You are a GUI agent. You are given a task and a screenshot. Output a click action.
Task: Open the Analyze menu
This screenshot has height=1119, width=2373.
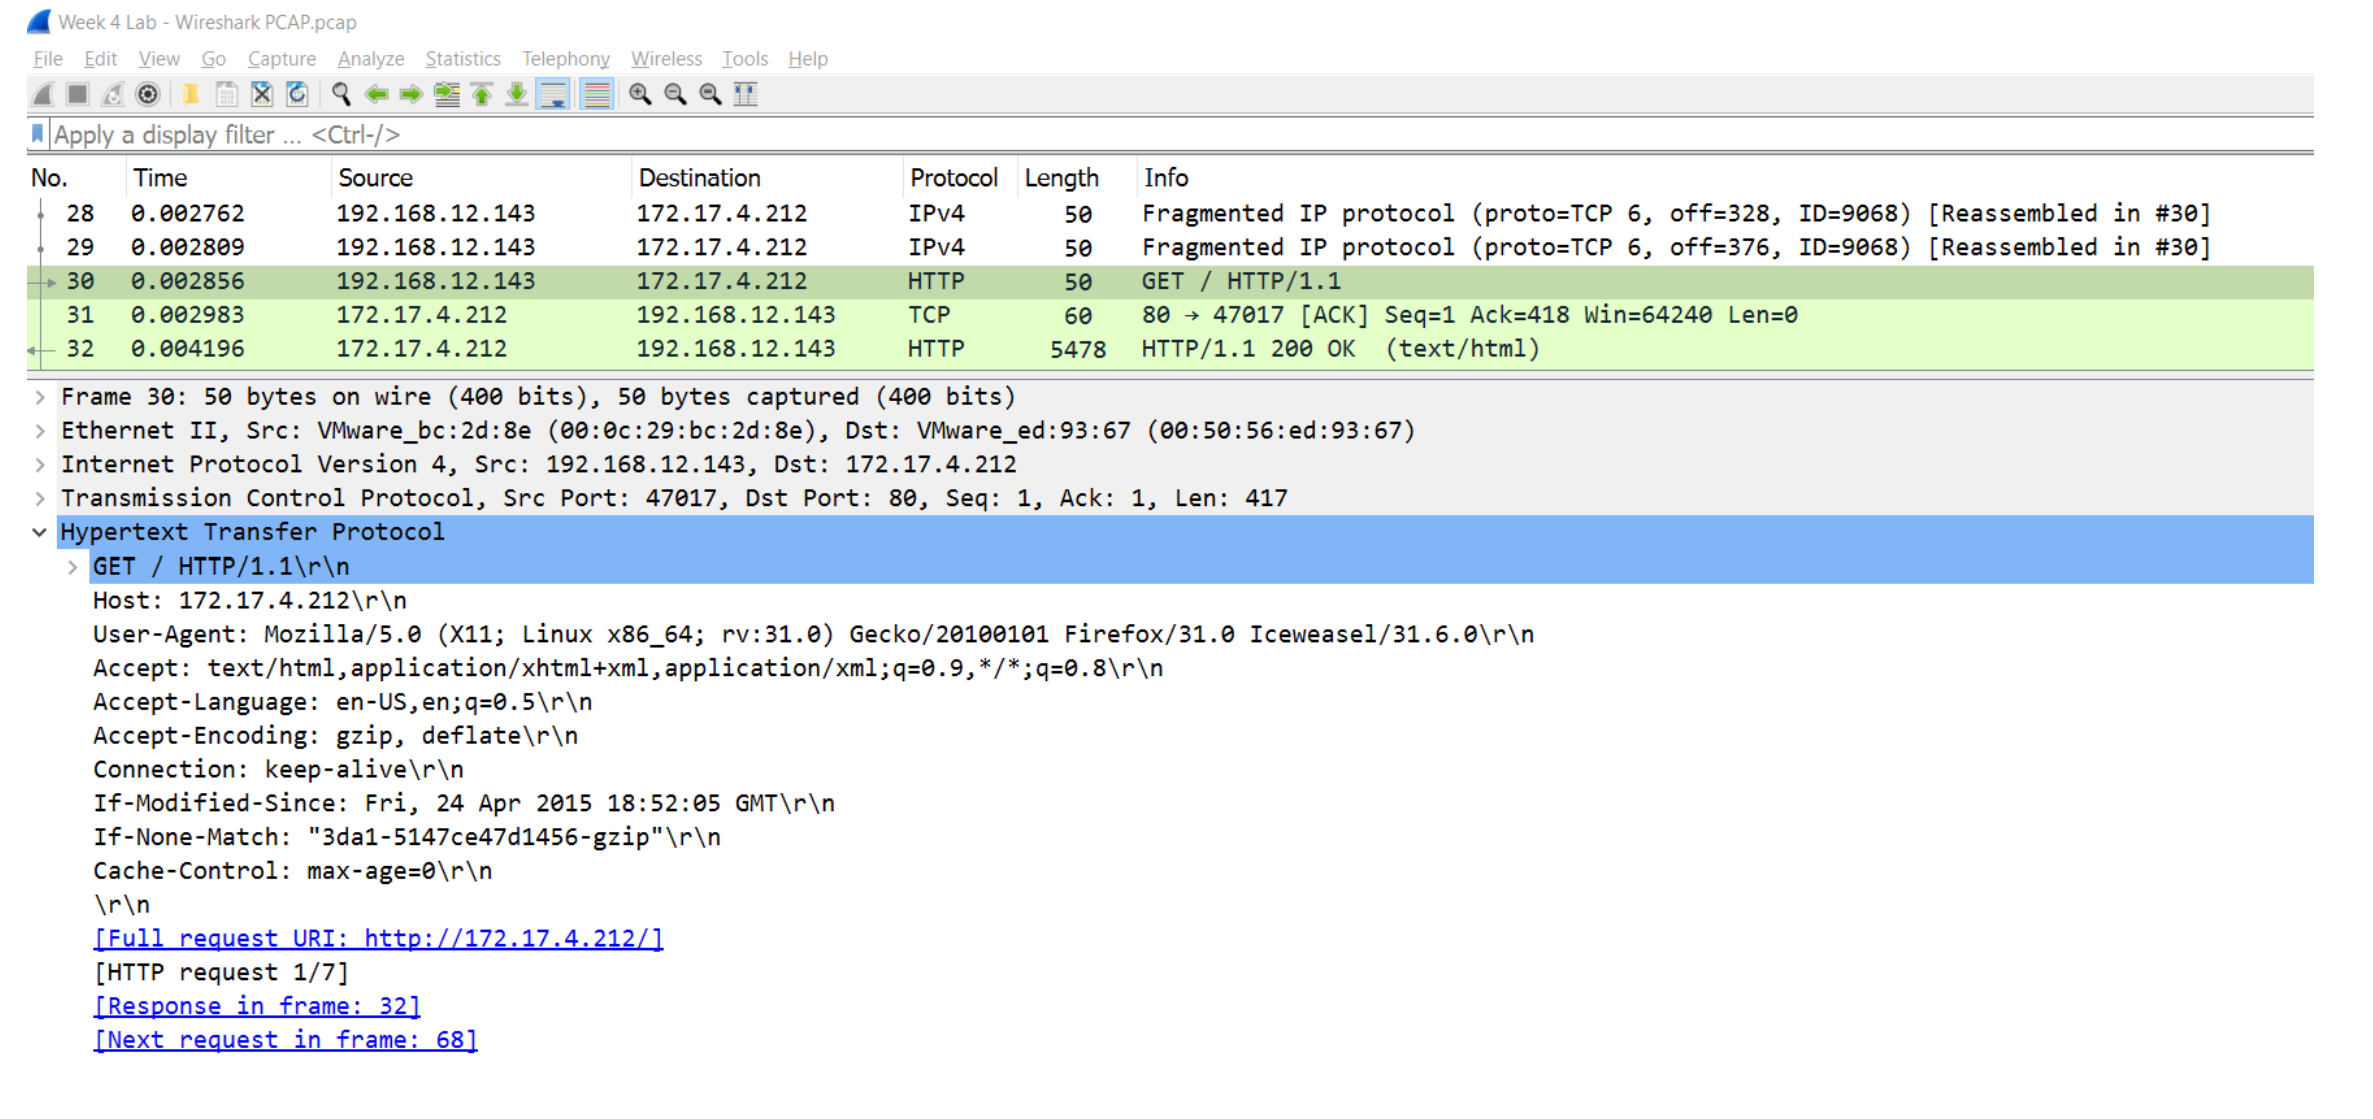(370, 59)
